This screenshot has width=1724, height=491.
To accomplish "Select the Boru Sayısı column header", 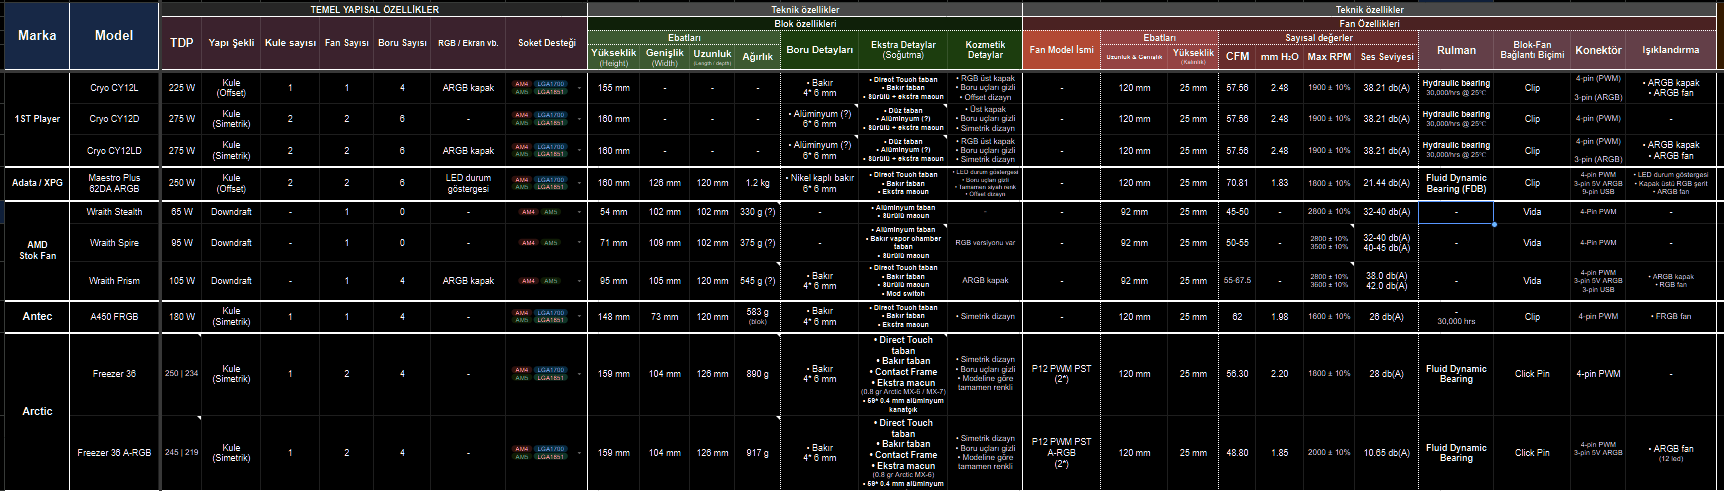I will 402,43.
